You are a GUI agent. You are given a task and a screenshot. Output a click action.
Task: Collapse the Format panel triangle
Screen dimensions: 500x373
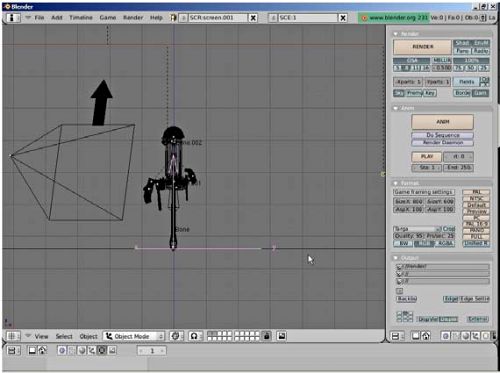(x=396, y=183)
